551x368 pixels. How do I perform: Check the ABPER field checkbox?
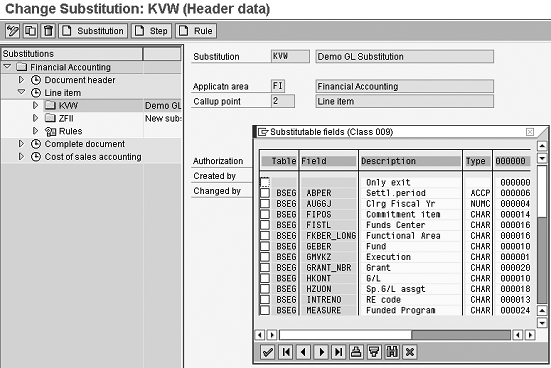265,193
